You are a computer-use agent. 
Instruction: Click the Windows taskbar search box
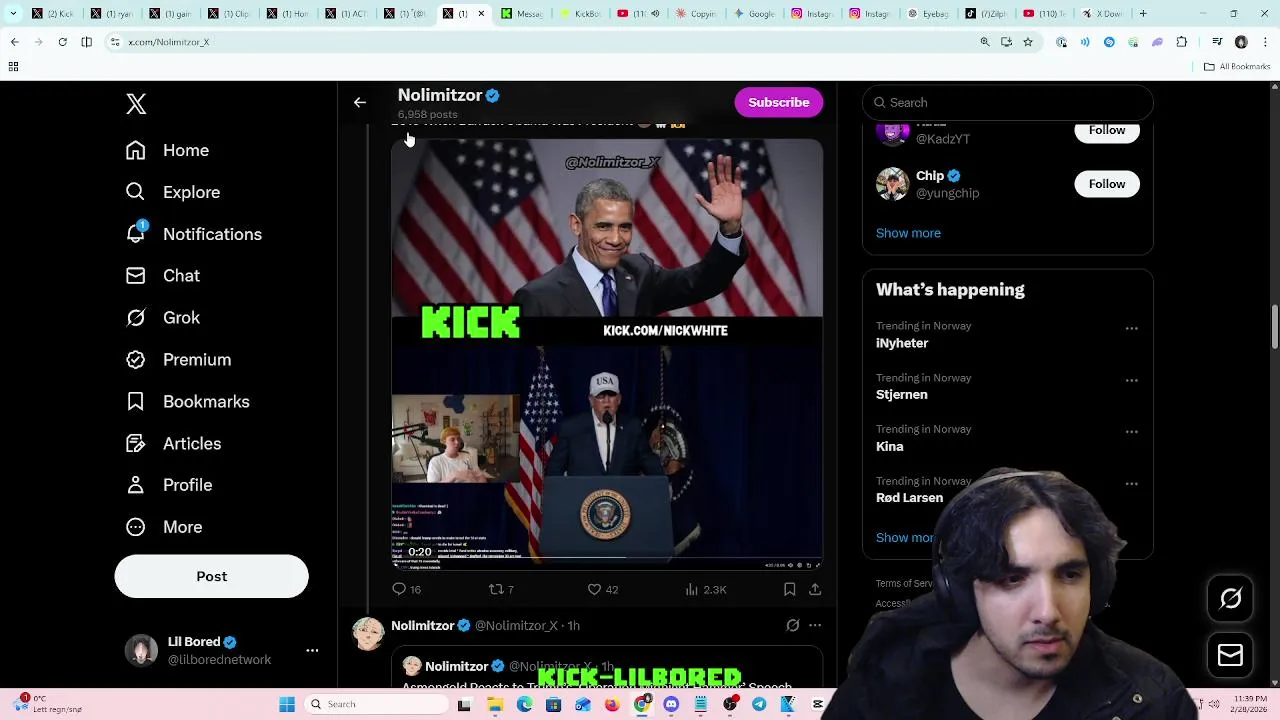pyautogui.click(x=376, y=704)
